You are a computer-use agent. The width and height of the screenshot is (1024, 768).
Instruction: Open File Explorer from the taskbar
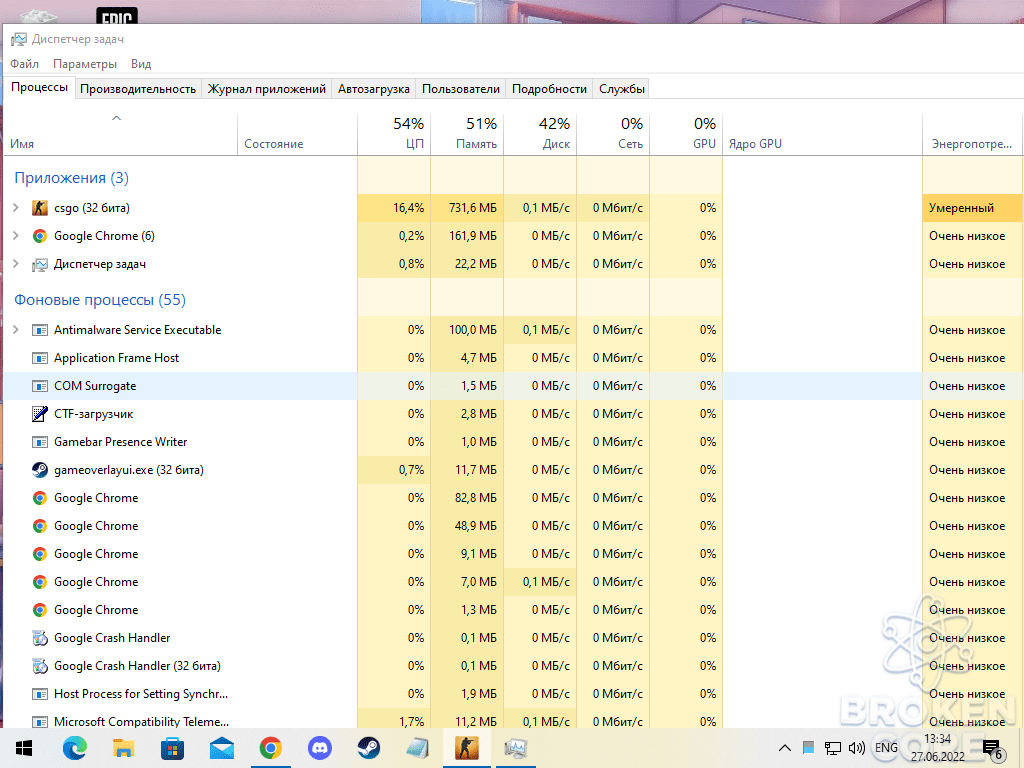123,748
